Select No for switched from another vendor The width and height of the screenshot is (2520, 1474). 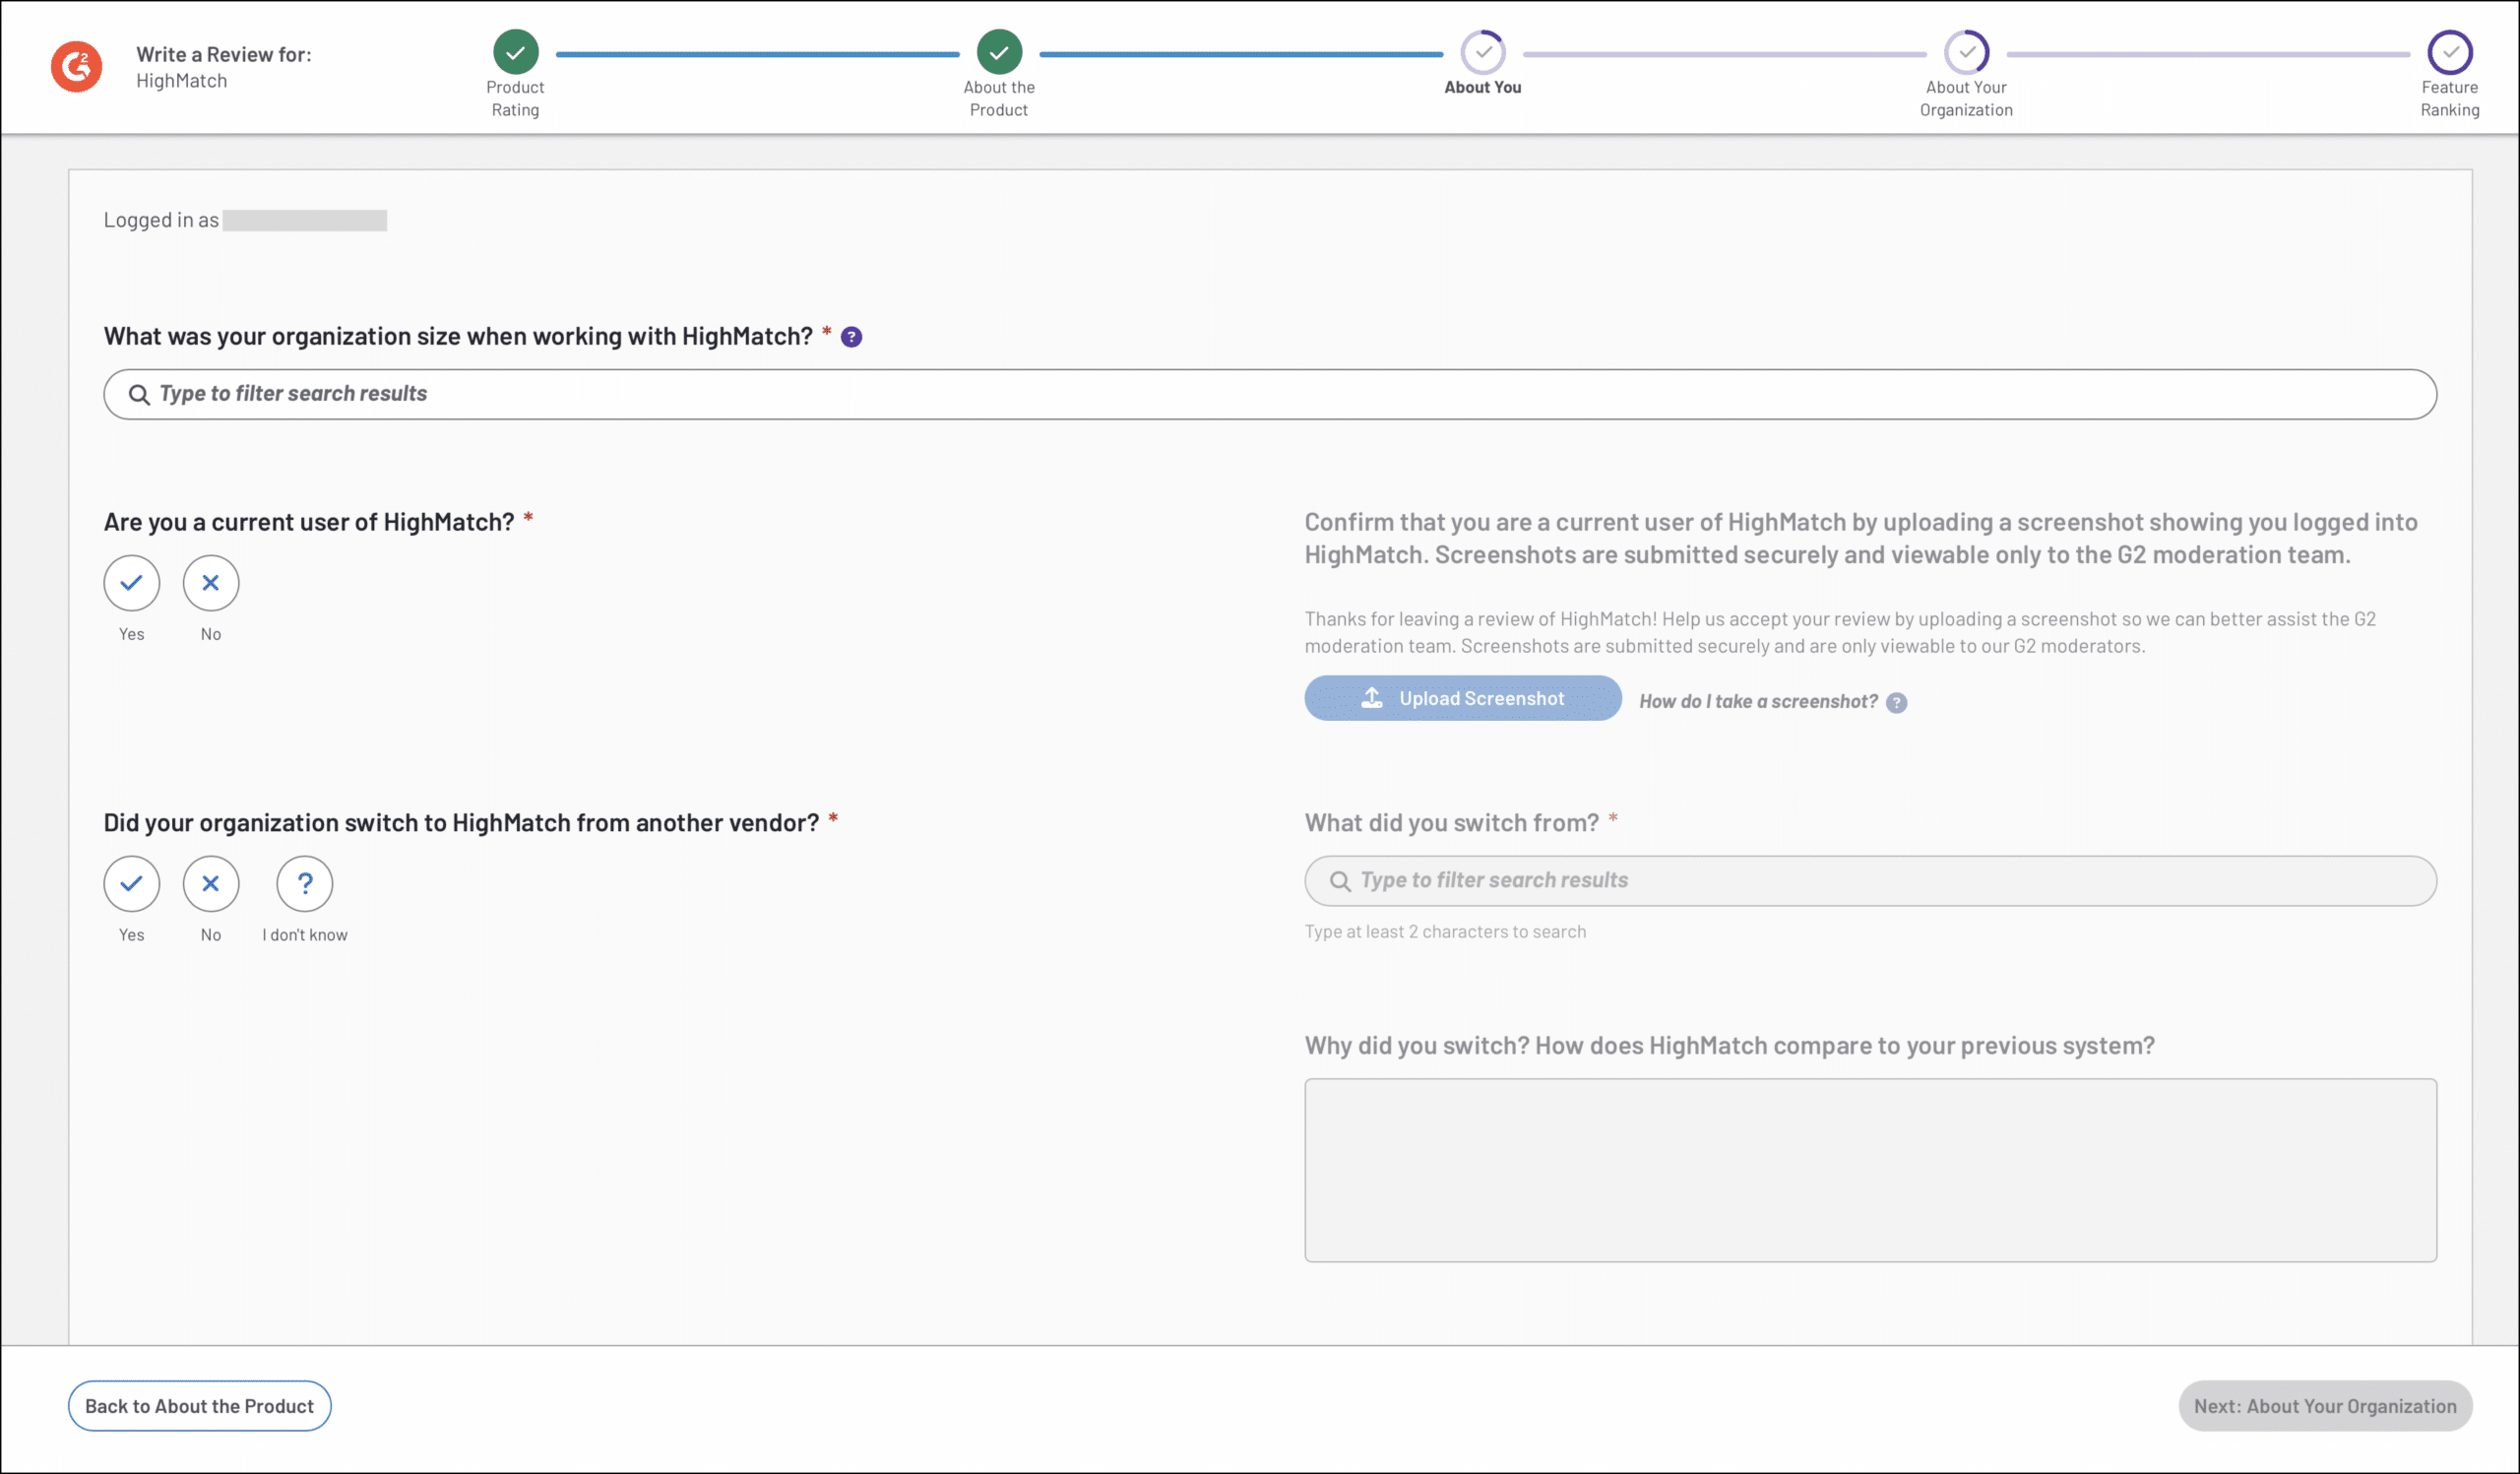pos(210,884)
